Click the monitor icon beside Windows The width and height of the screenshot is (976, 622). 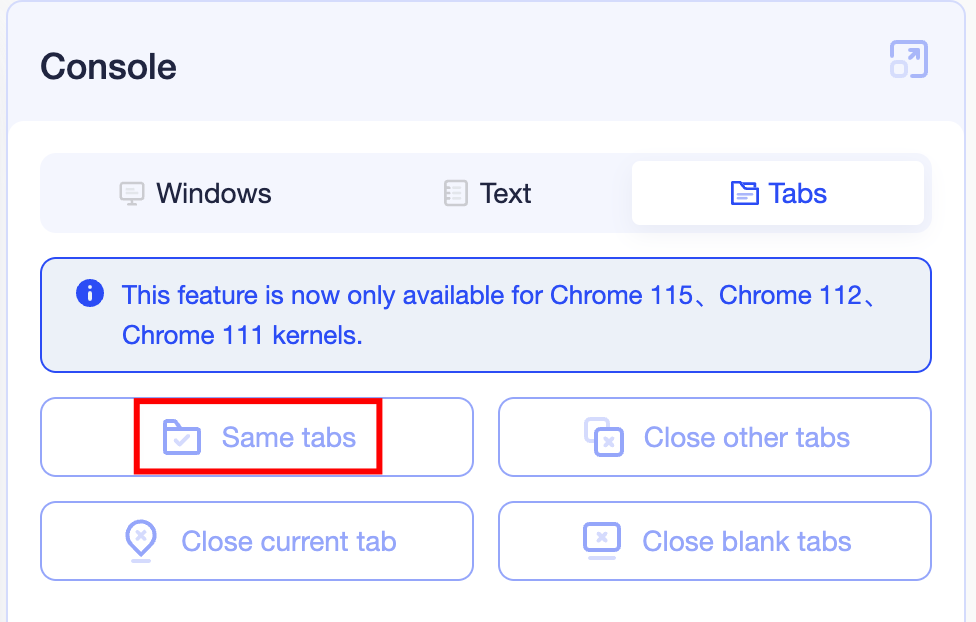pos(131,193)
